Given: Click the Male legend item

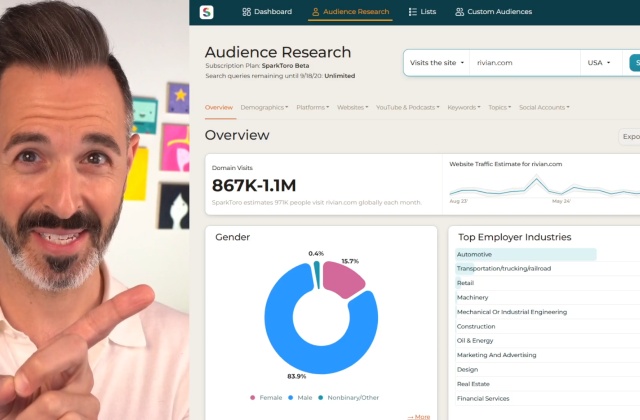Looking at the screenshot, I should 300,398.
